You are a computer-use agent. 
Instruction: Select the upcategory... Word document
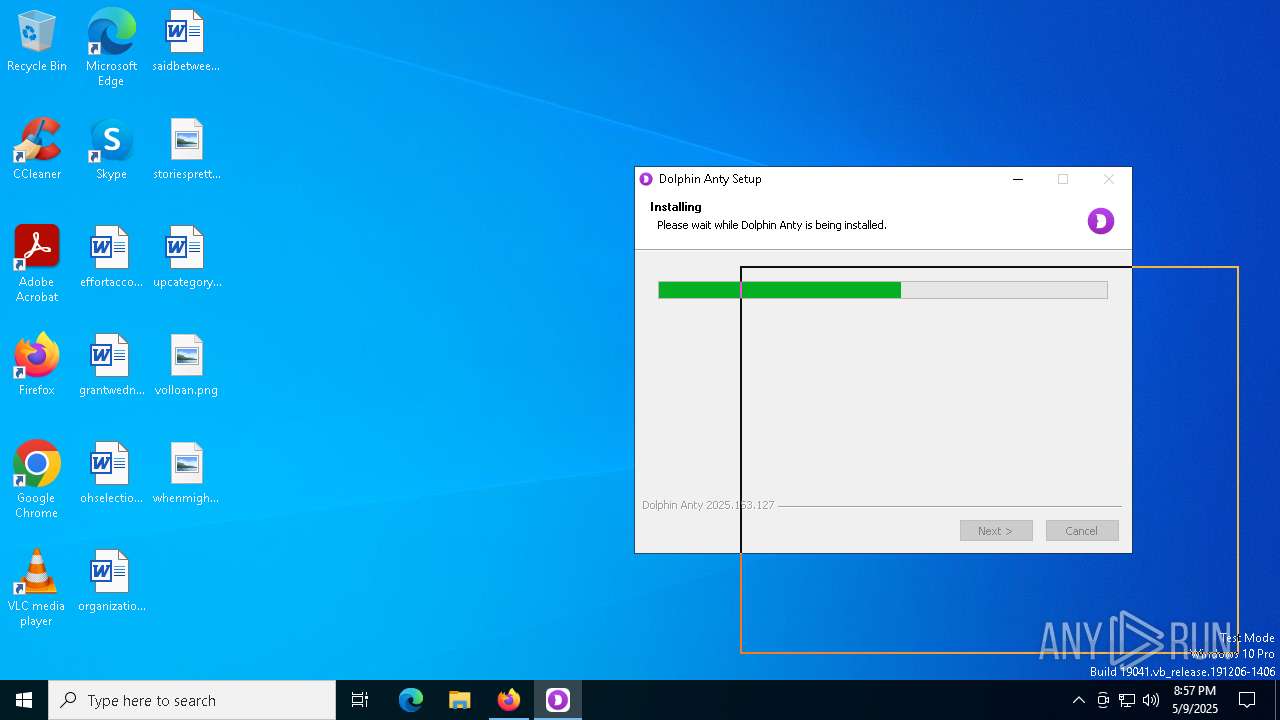[186, 258]
